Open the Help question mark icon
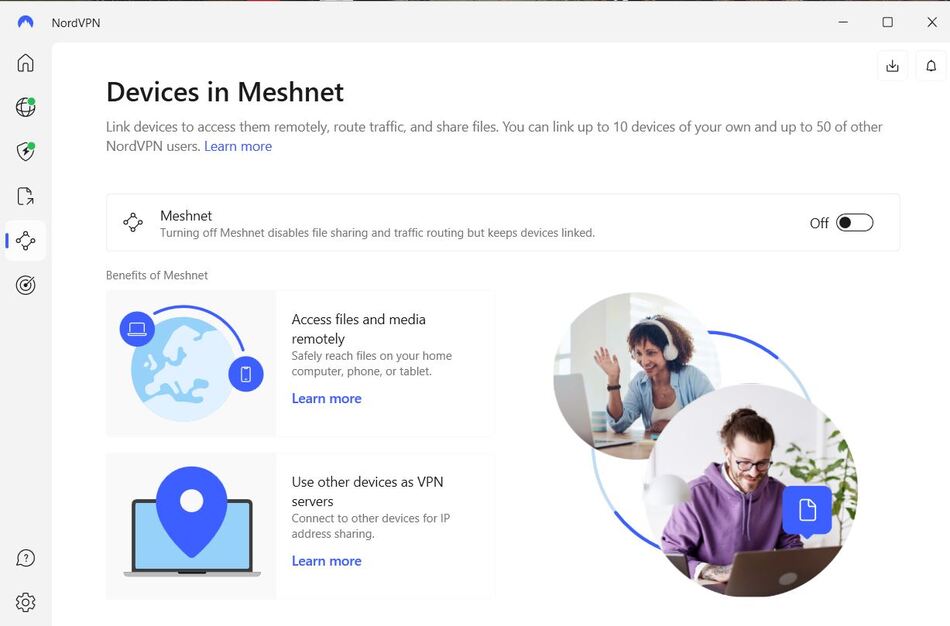 (x=25, y=558)
